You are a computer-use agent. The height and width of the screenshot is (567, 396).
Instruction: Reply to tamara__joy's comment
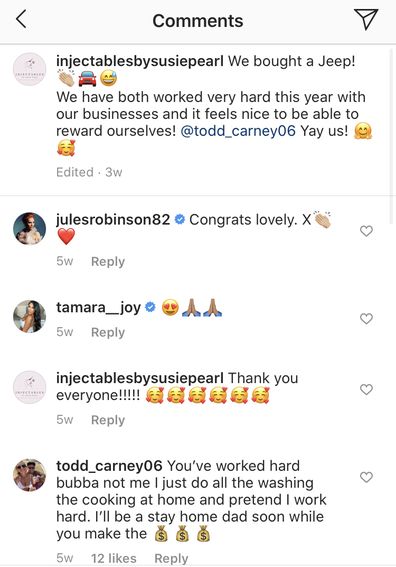tap(108, 332)
